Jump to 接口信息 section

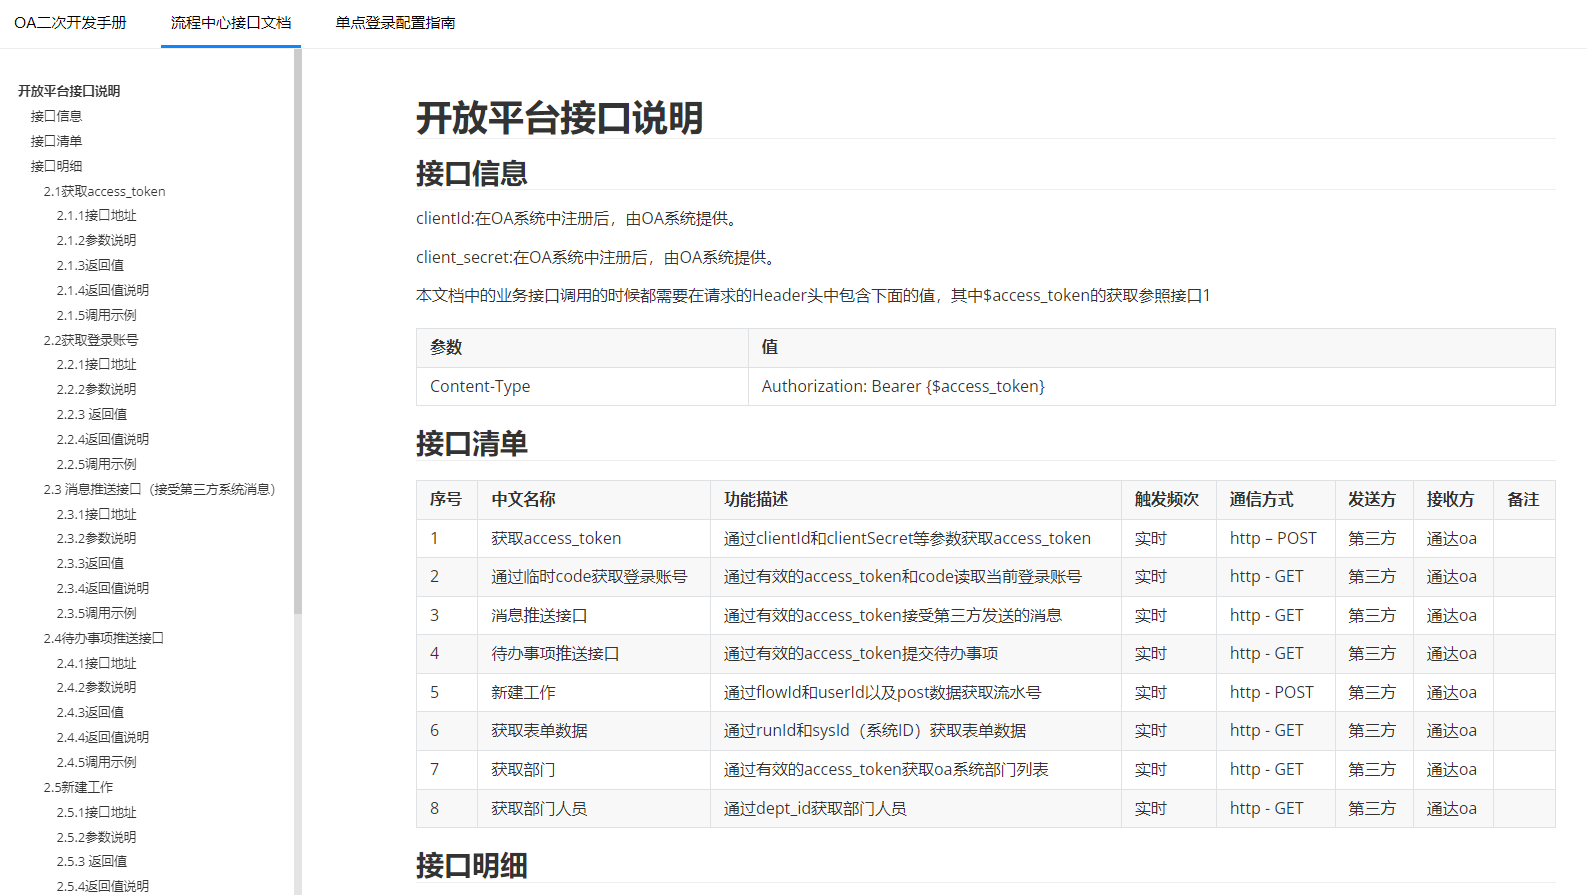[56, 116]
